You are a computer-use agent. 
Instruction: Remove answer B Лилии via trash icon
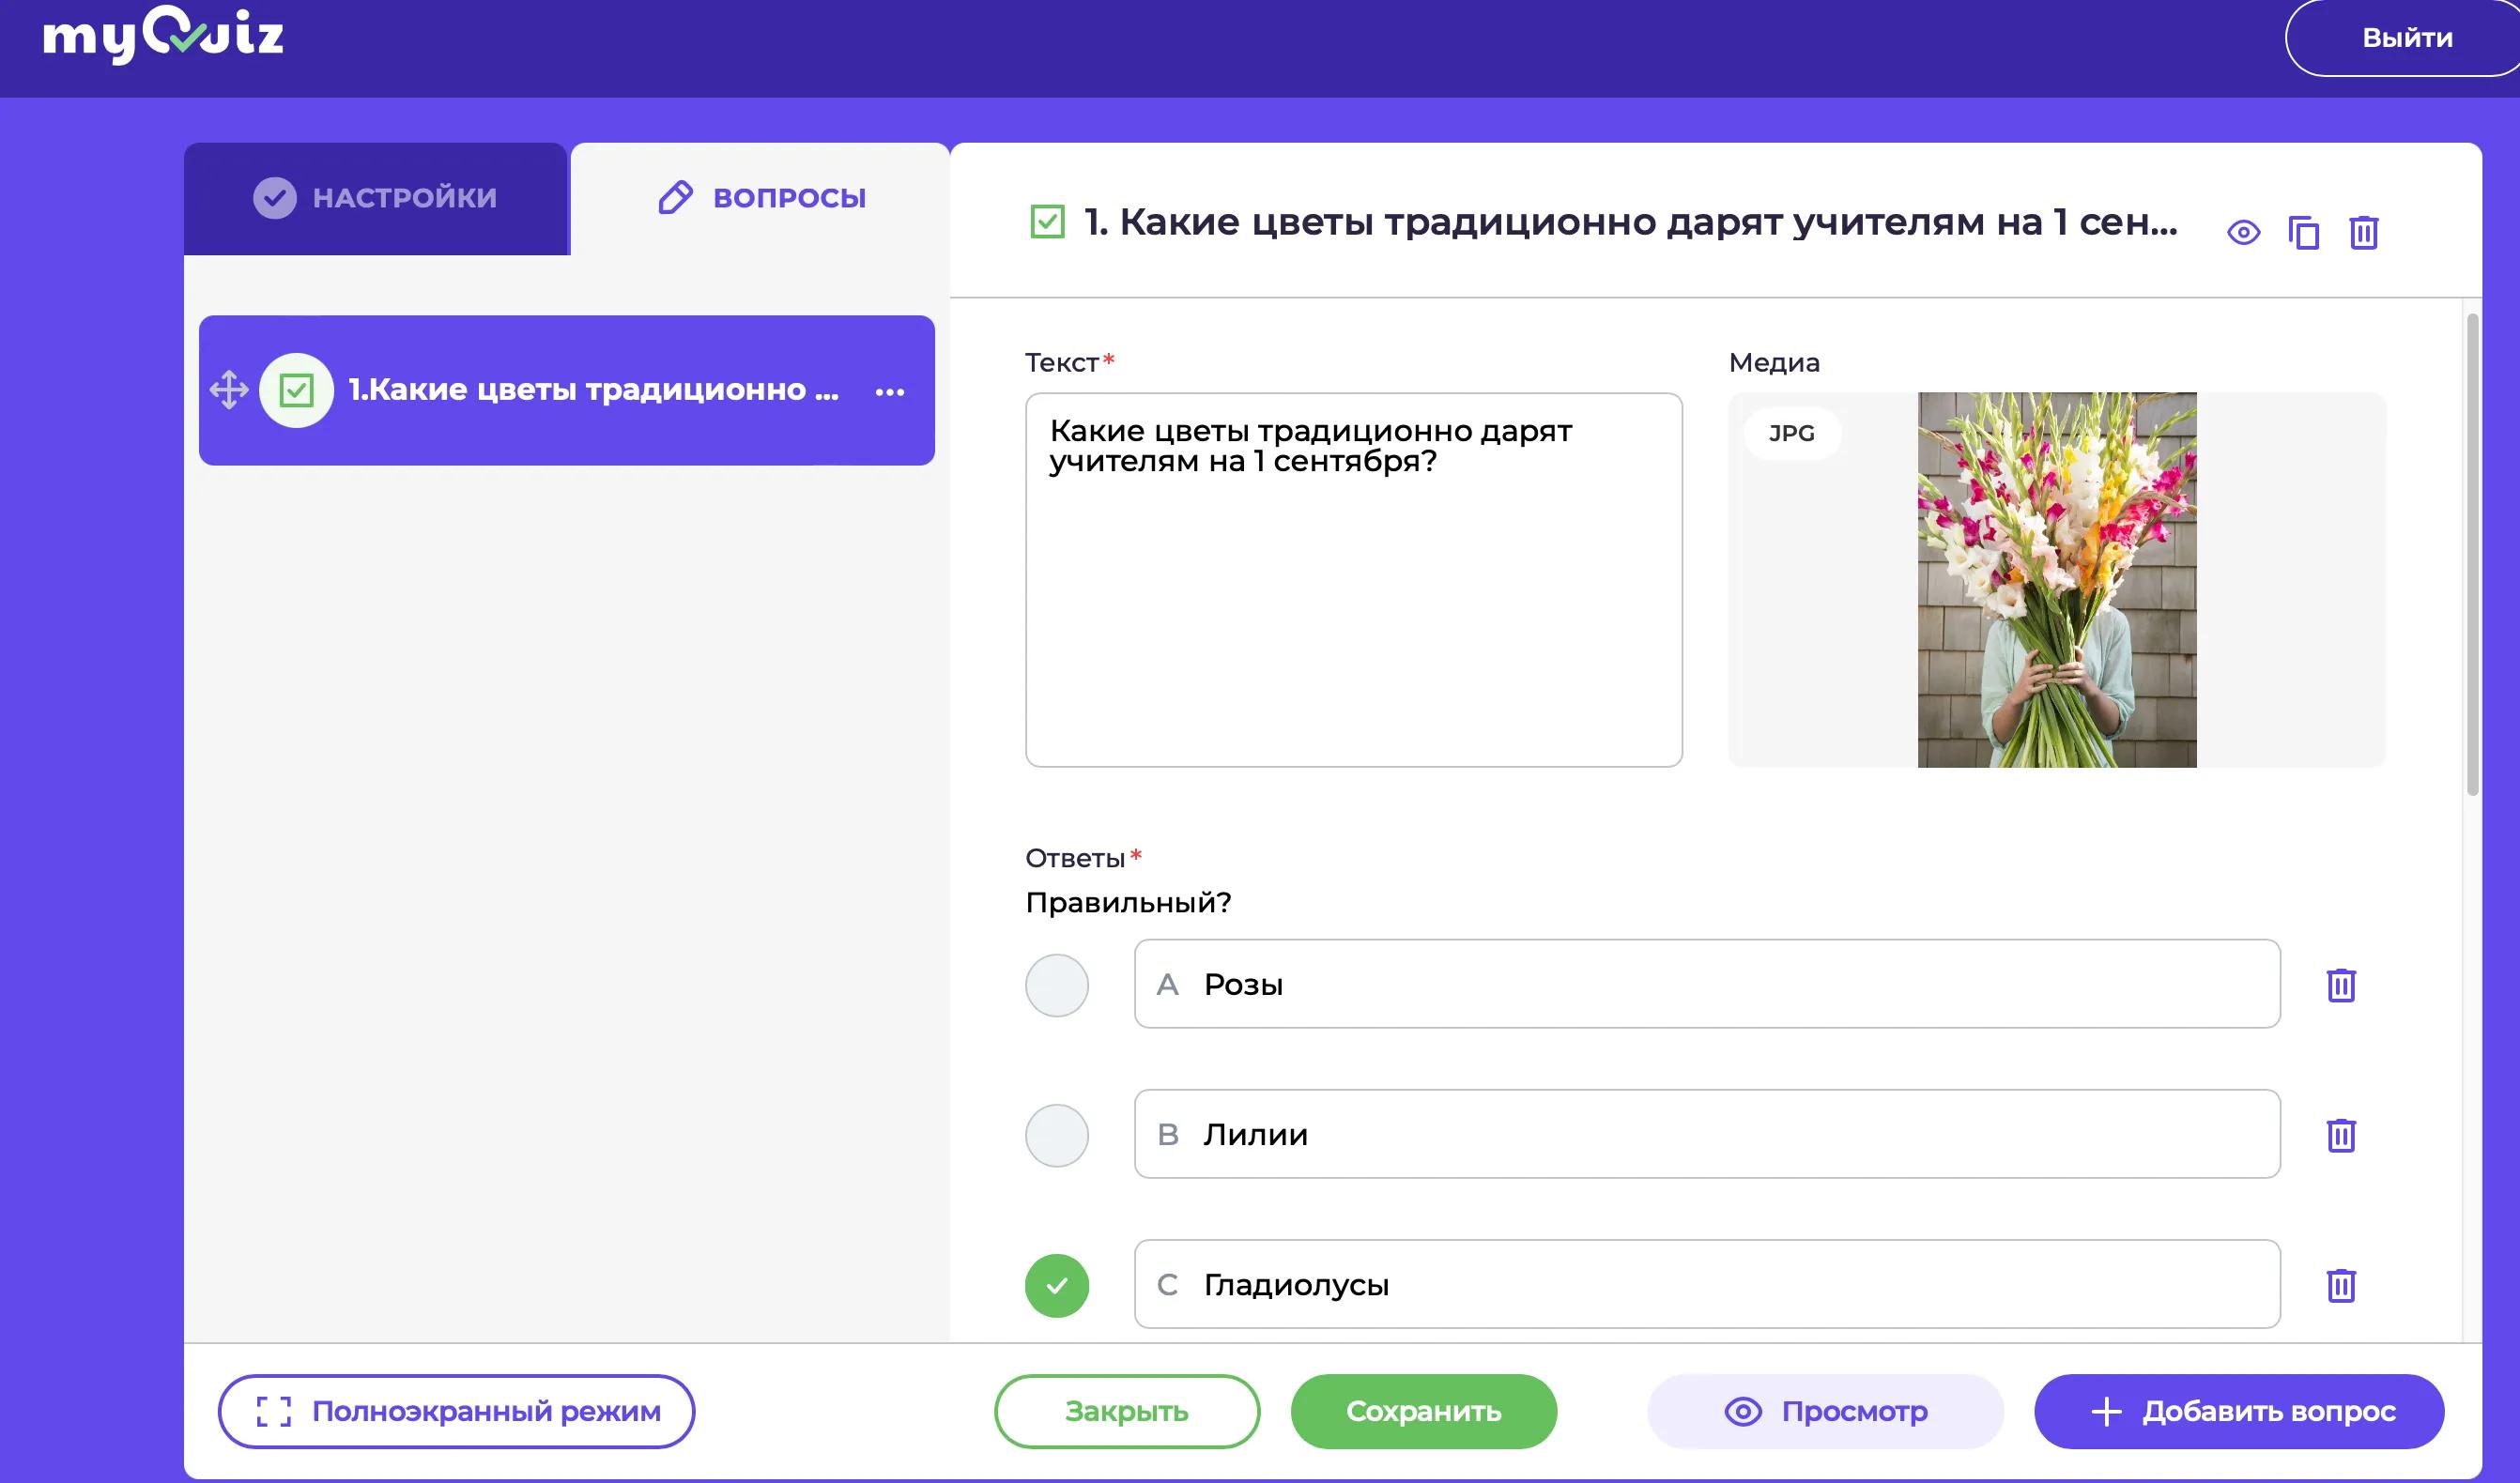click(2340, 1135)
